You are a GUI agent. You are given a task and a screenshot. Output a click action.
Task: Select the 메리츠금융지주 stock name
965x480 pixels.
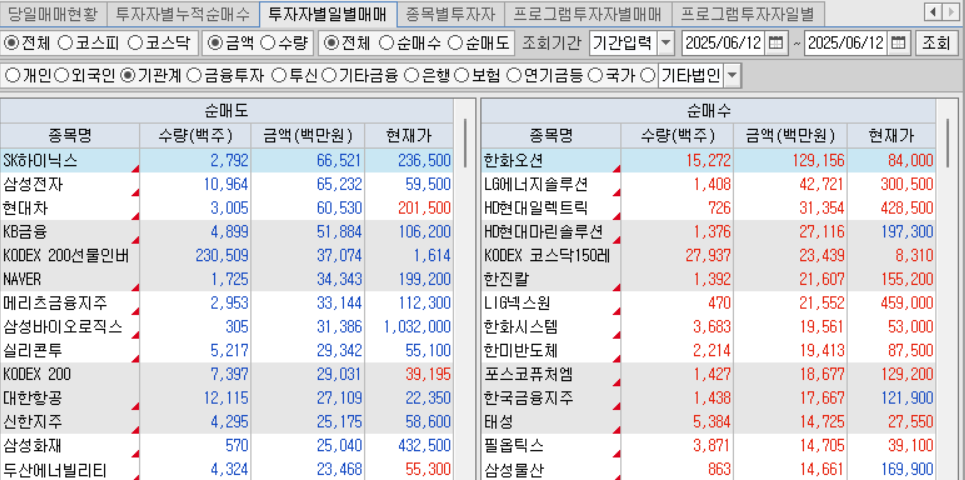(55, 303)
